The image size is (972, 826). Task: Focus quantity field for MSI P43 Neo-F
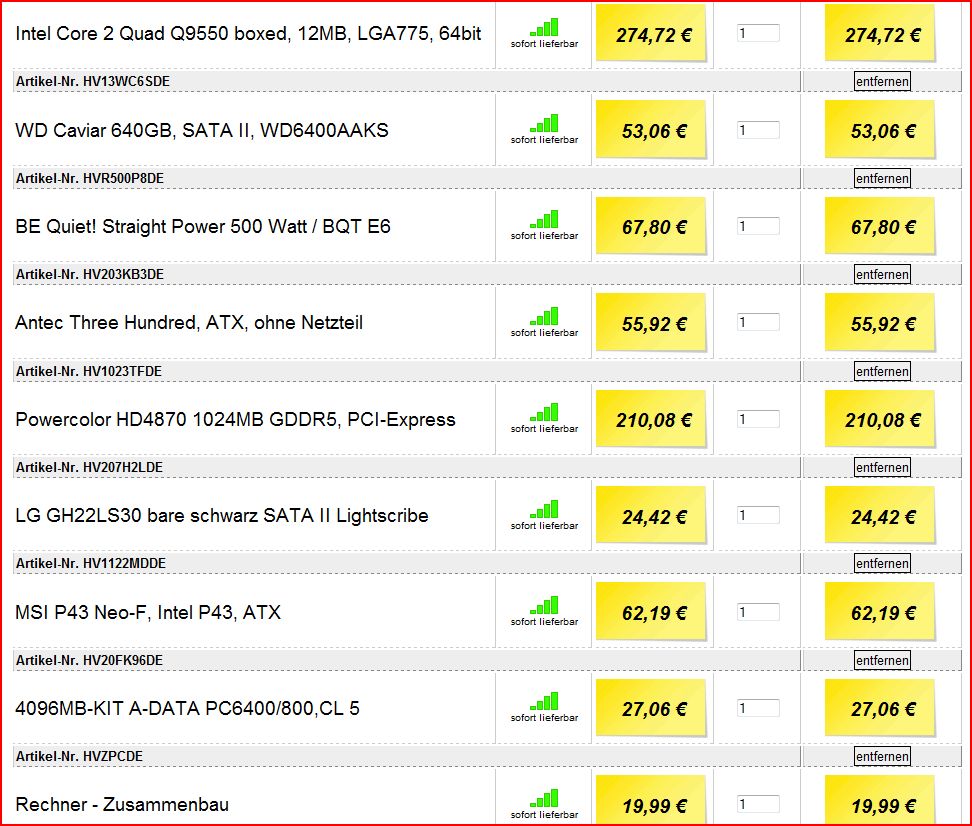758,612
